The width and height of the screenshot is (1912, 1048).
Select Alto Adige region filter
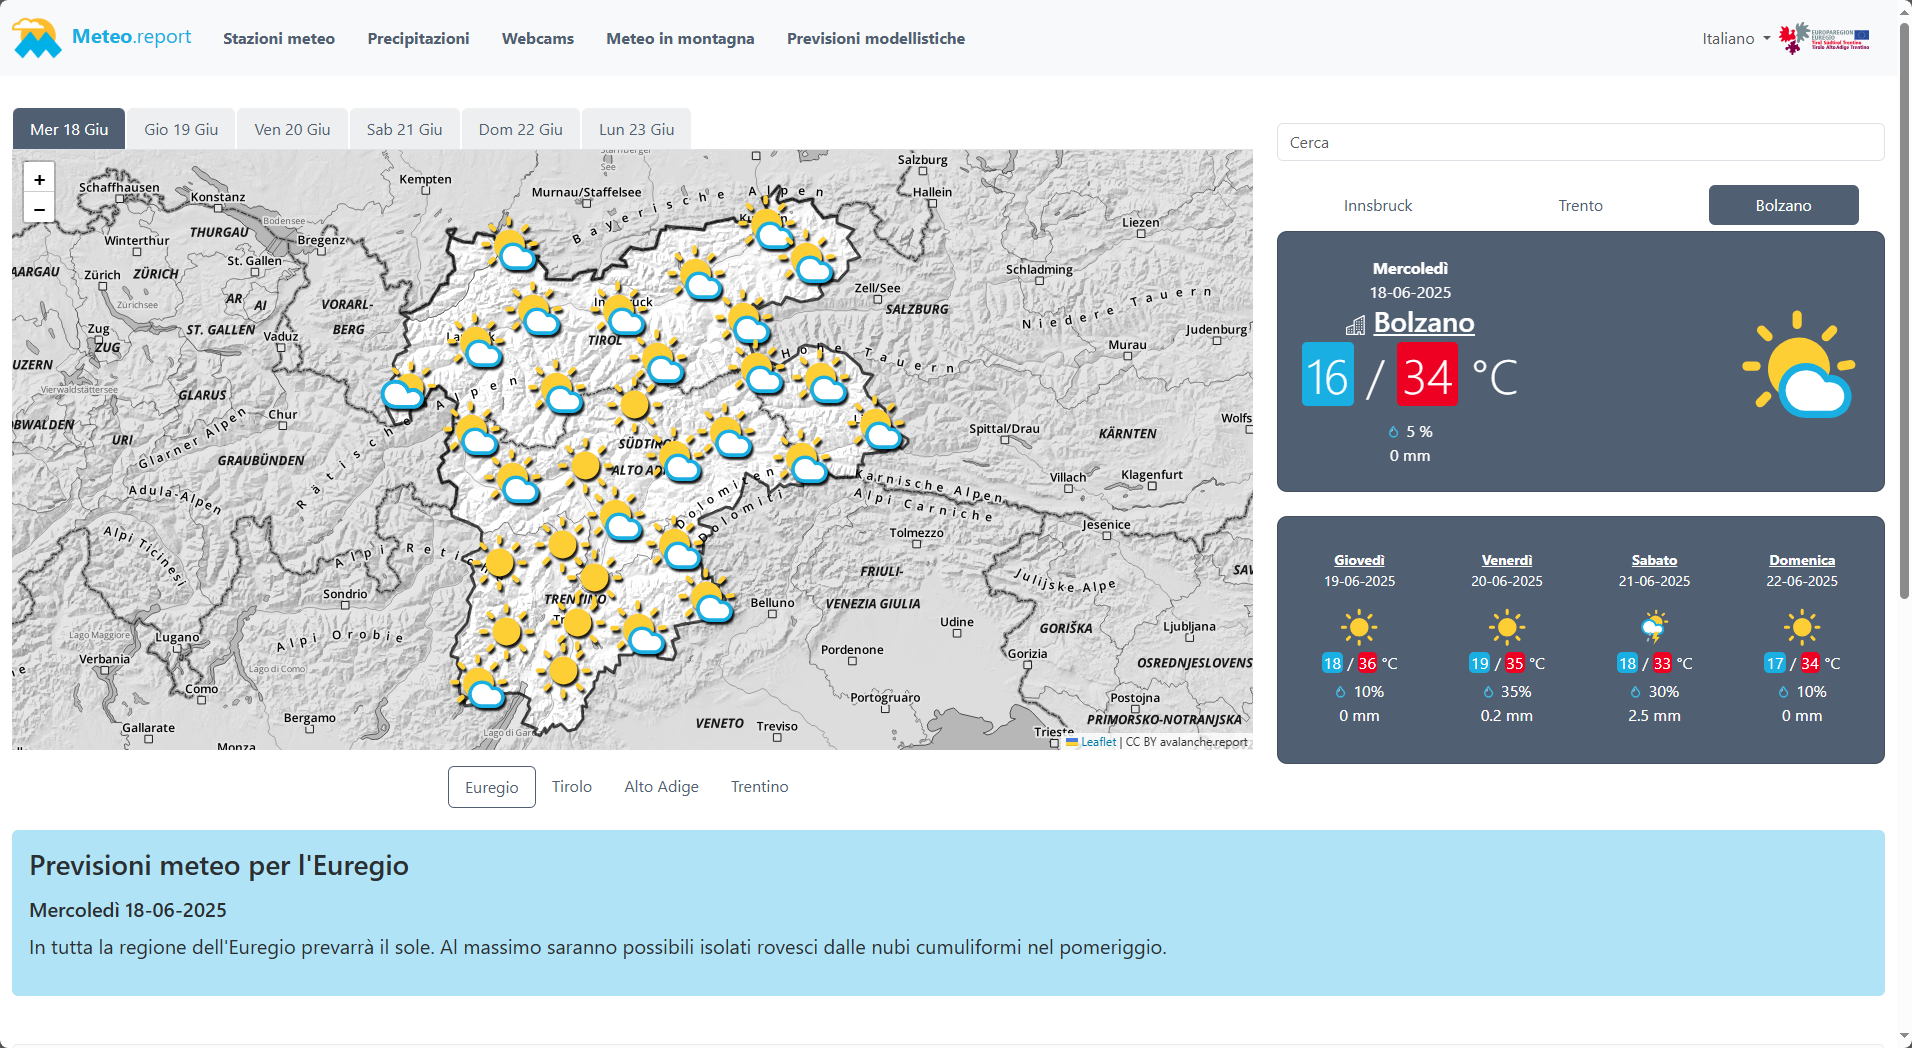pyautogui.click(x=661, y=787)
